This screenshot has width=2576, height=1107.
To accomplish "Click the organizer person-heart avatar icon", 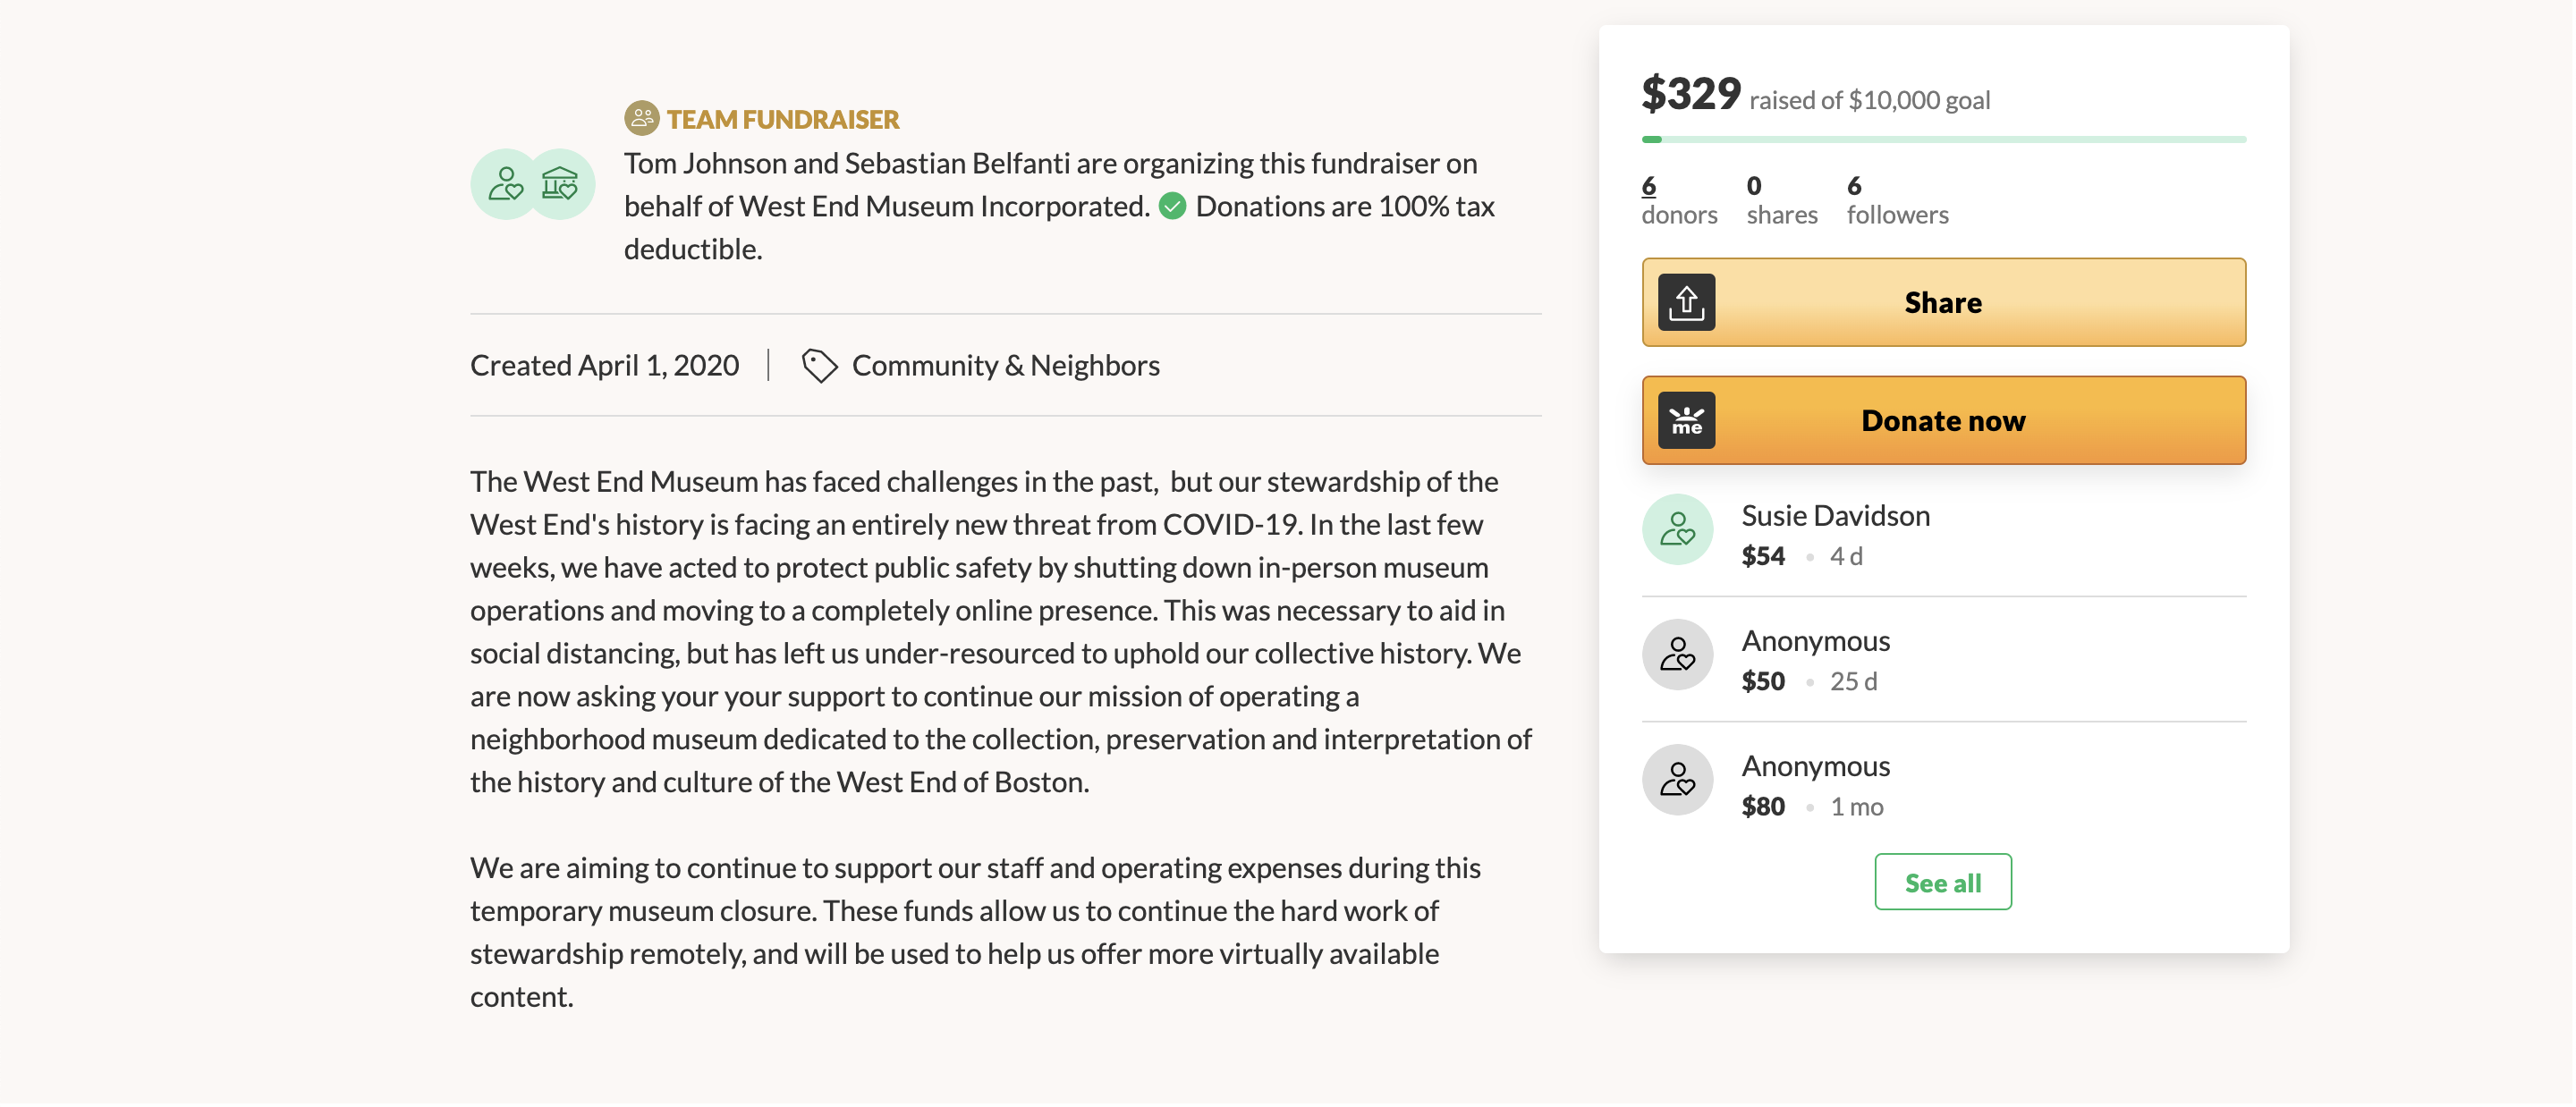I will click(x=505, y=184).
